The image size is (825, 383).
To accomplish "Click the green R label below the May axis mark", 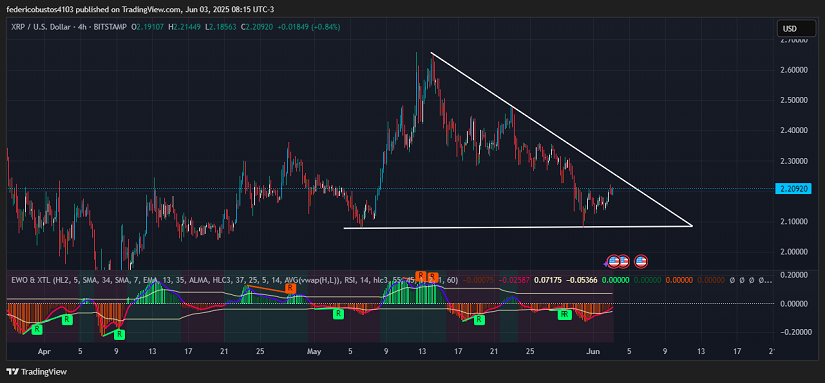I will (338, 314).
